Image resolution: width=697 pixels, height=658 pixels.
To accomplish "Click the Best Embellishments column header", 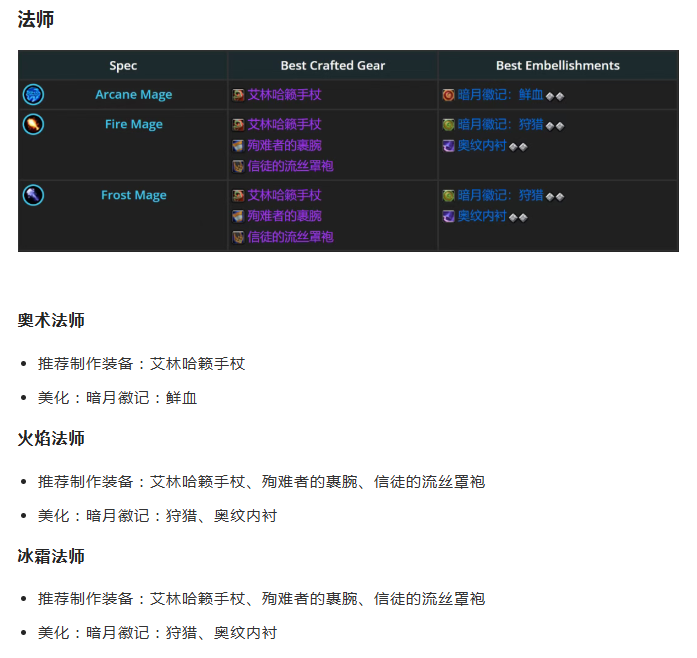I will click(558, 66).
